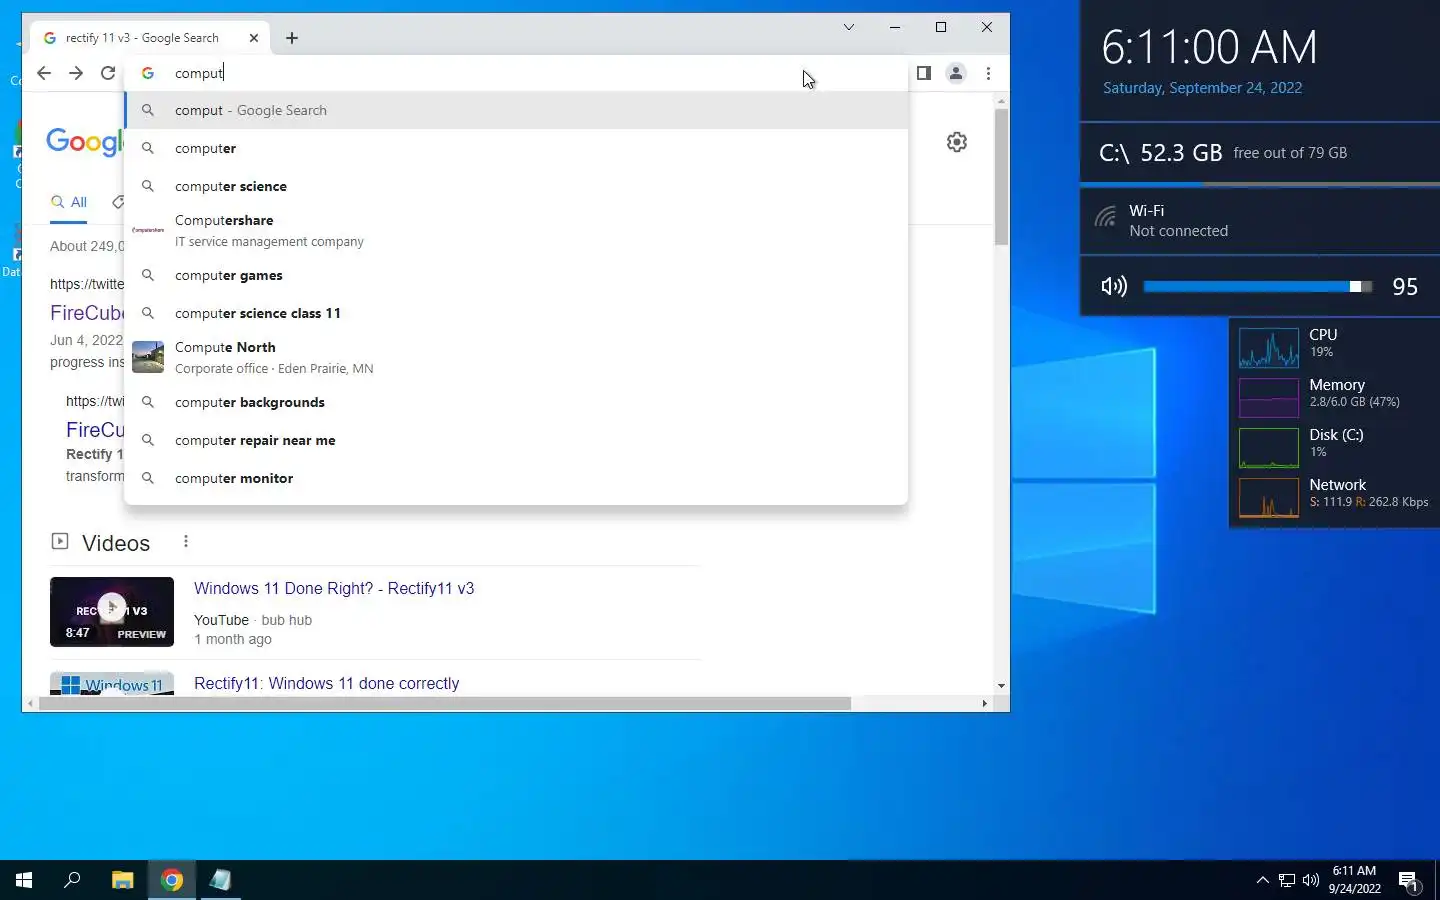The width and height of the screenshot is (1440, 900).
Task: Click the scroll right arrow at page bottom
Action: [985, 704]
